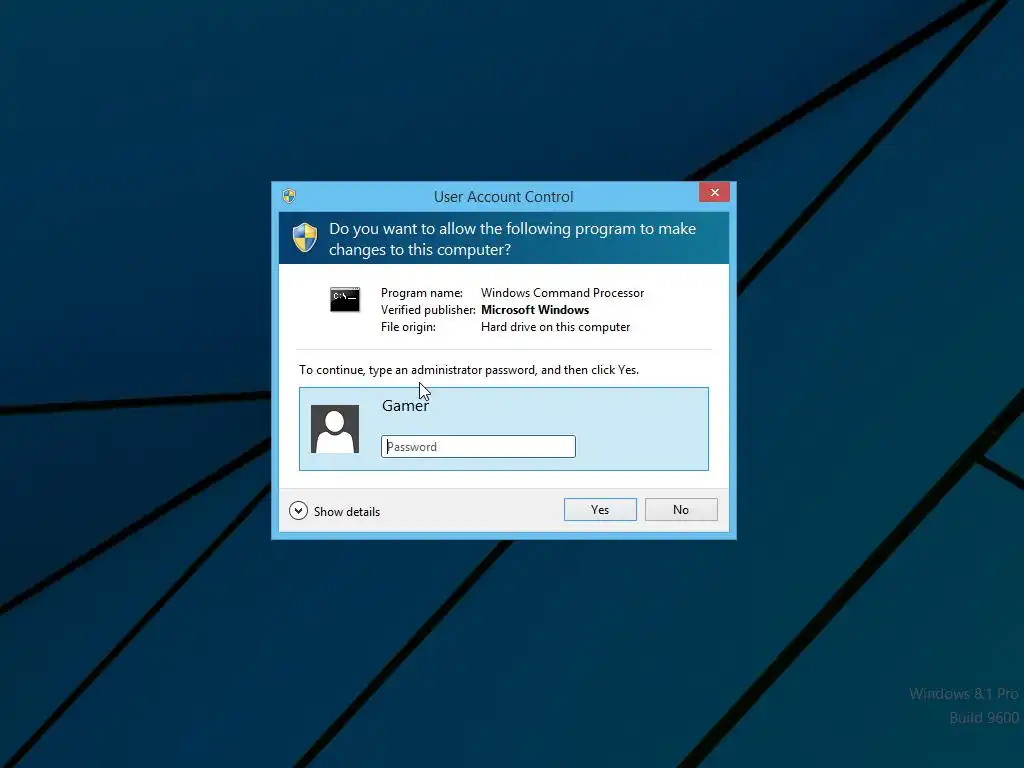Expand Show details chevron
Viewport: 1024px width, 768px height.
click(298, 511)
